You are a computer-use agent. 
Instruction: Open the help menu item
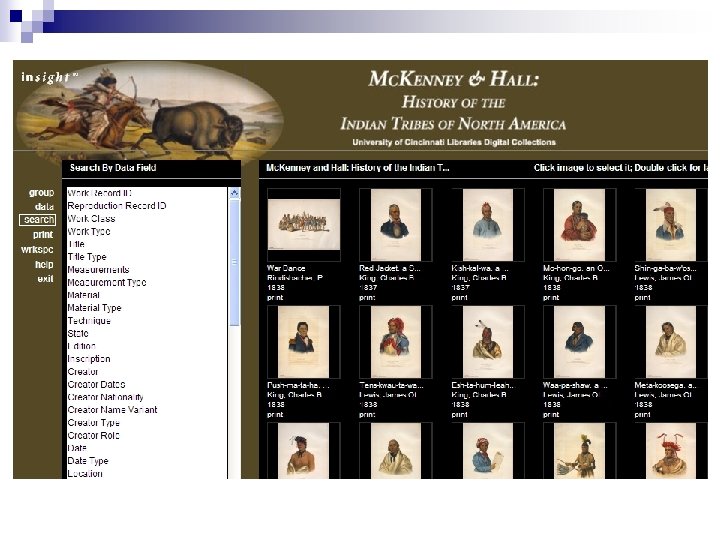click(45, 264)
